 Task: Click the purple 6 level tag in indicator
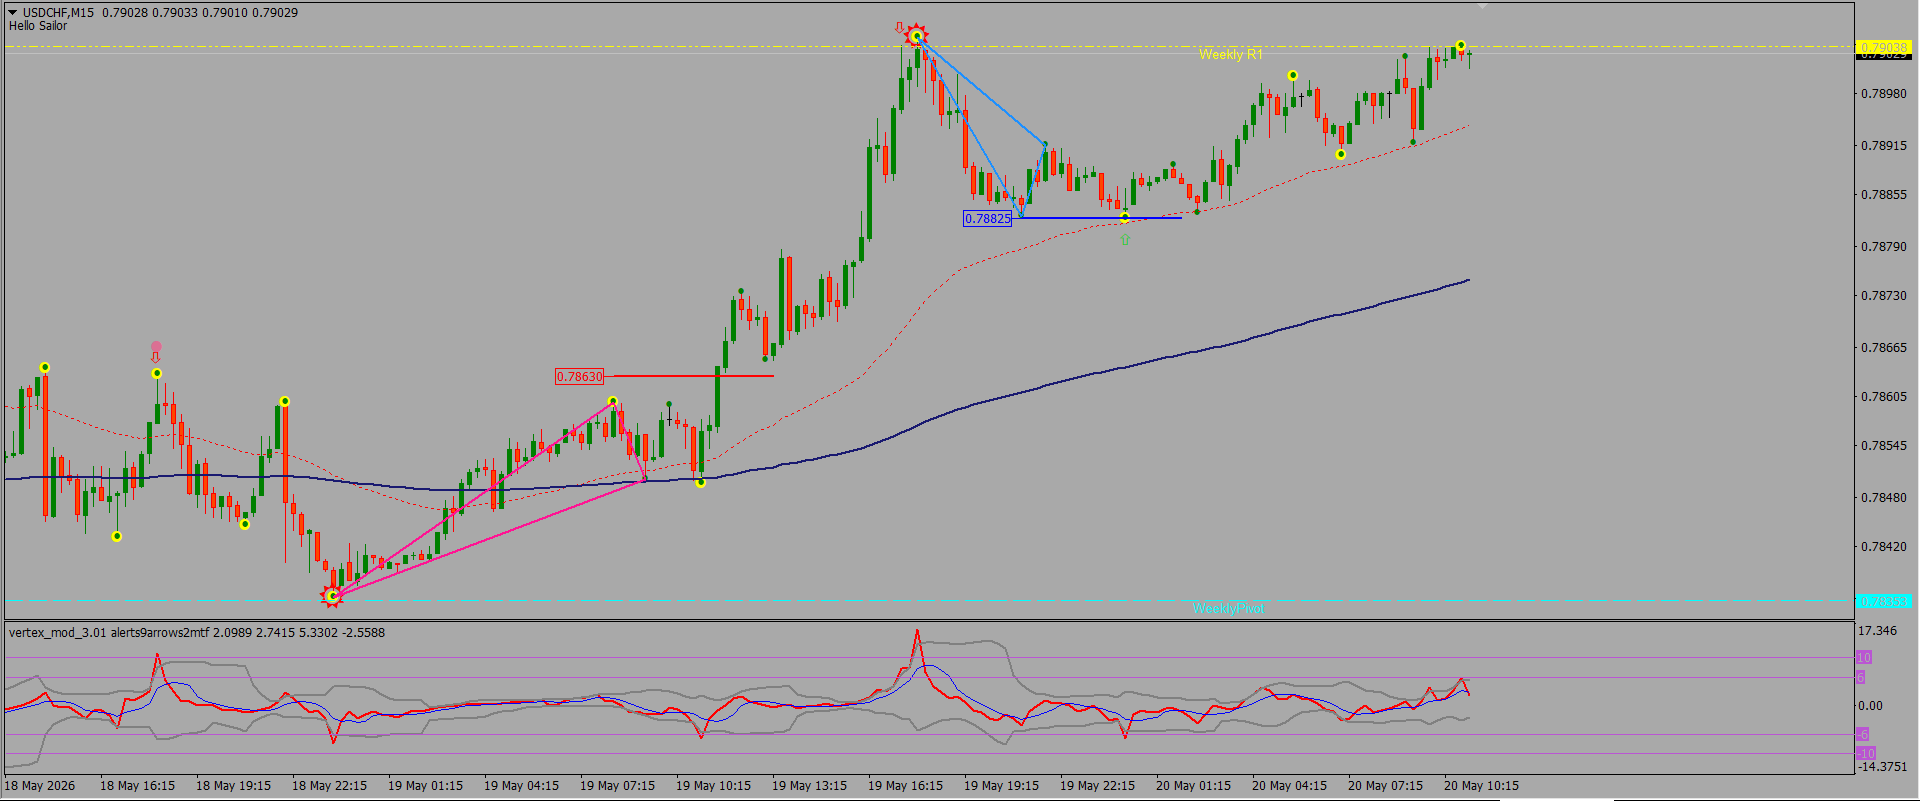[1860, 678]
